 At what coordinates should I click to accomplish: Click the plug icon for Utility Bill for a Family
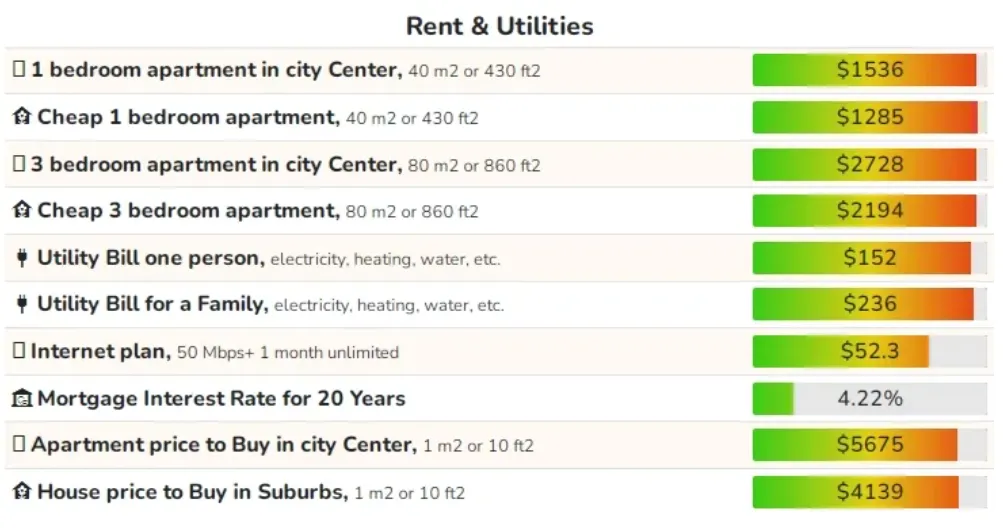(22, 304)
